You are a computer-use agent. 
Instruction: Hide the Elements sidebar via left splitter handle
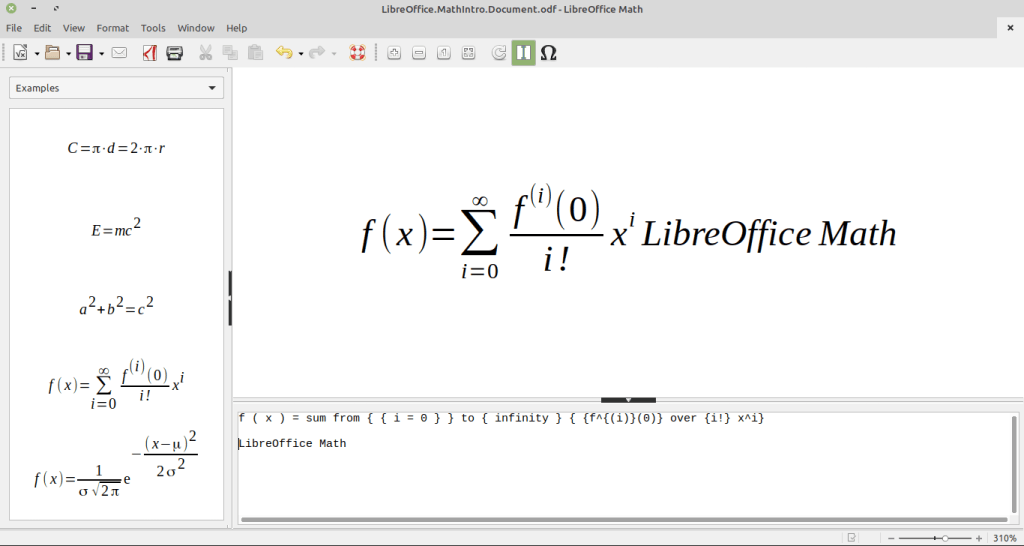230,298
